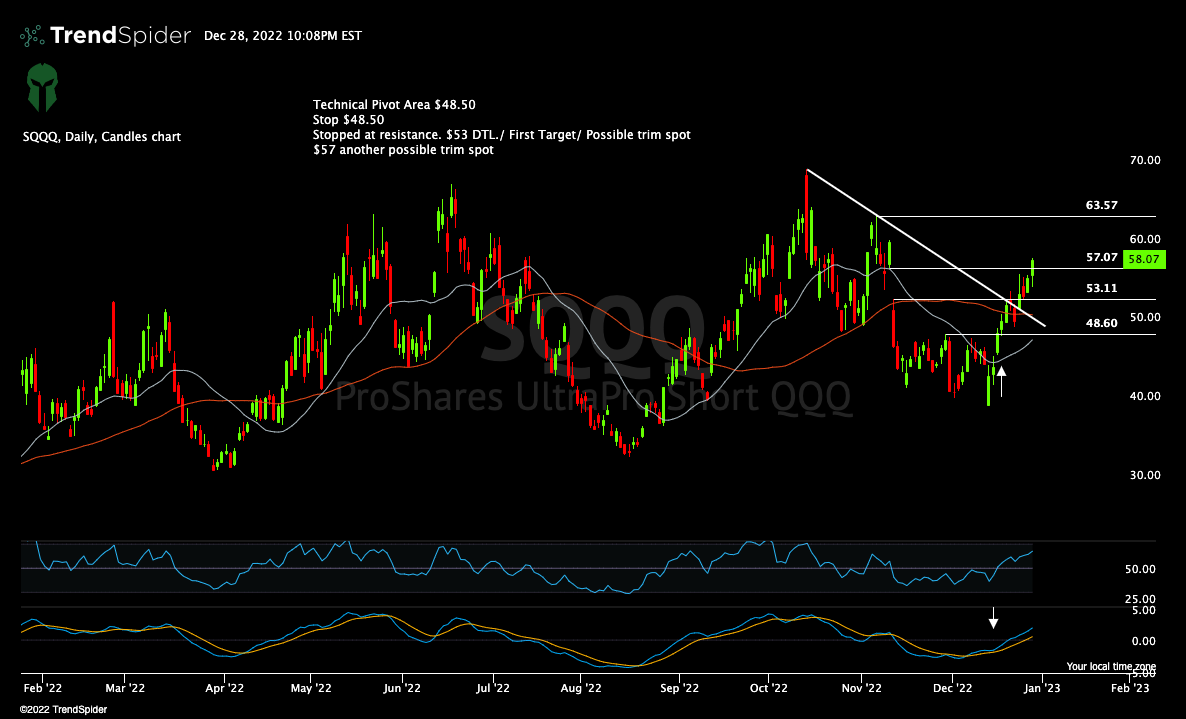Viewport: 1186px width, 719px height.
Task: Click the "$57 another possible trim spot" note
Action: (x=403, y=150)
